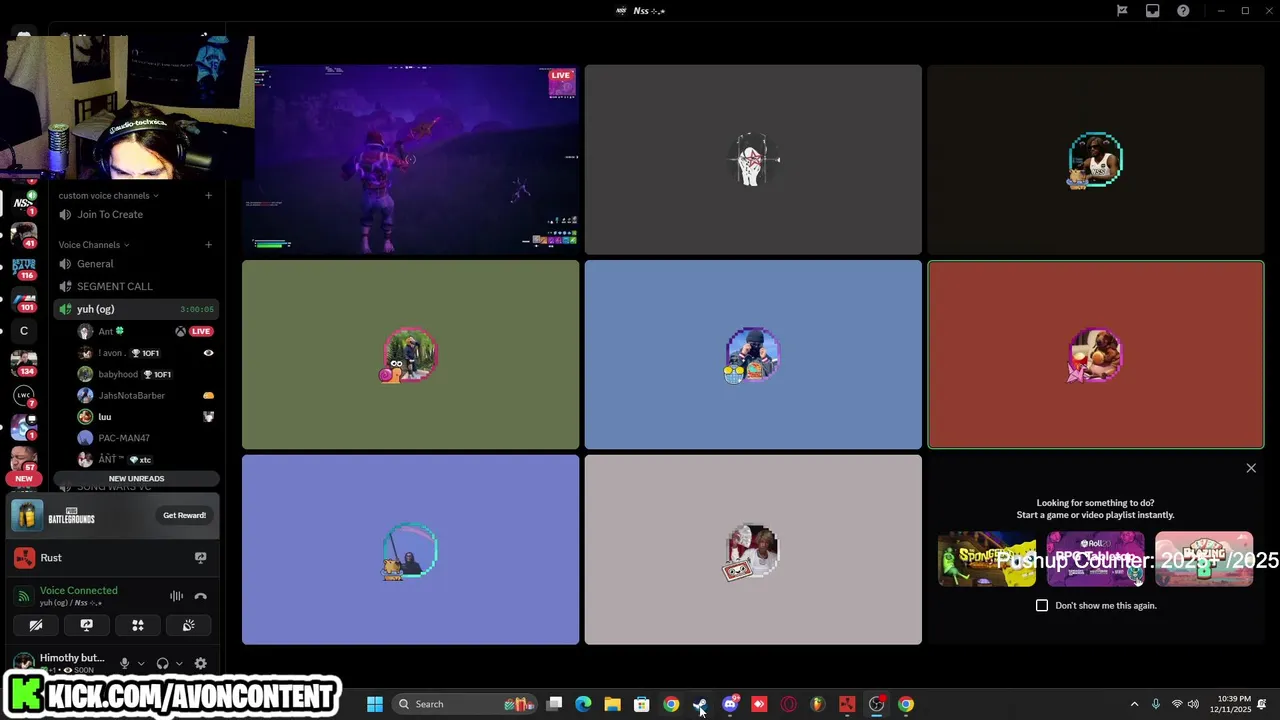Select the olive green participant tile

pos(410,355)
